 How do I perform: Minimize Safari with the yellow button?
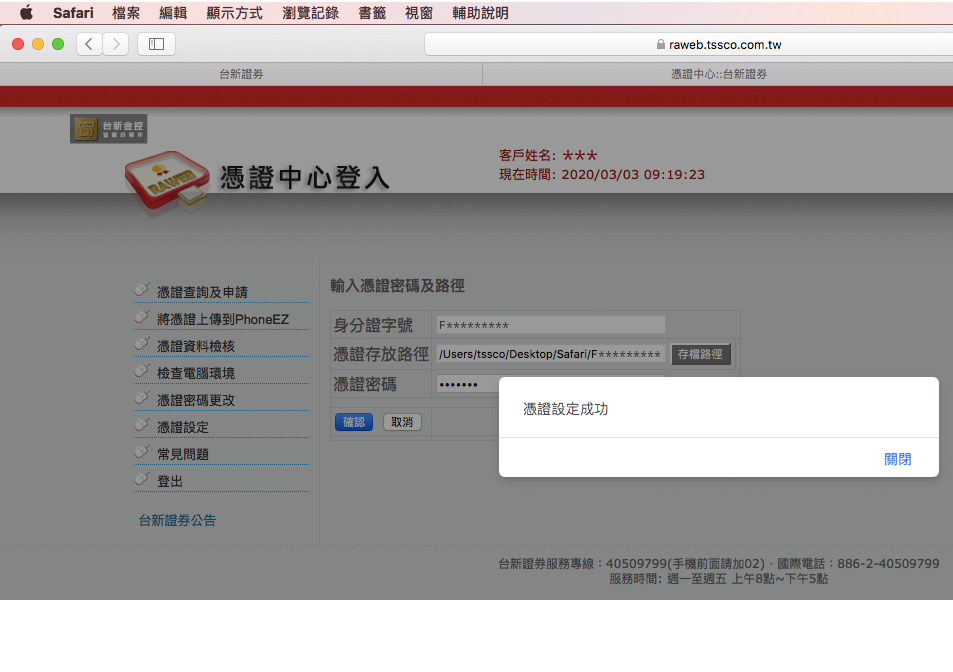pyautogui.click(x=38, y=44)
